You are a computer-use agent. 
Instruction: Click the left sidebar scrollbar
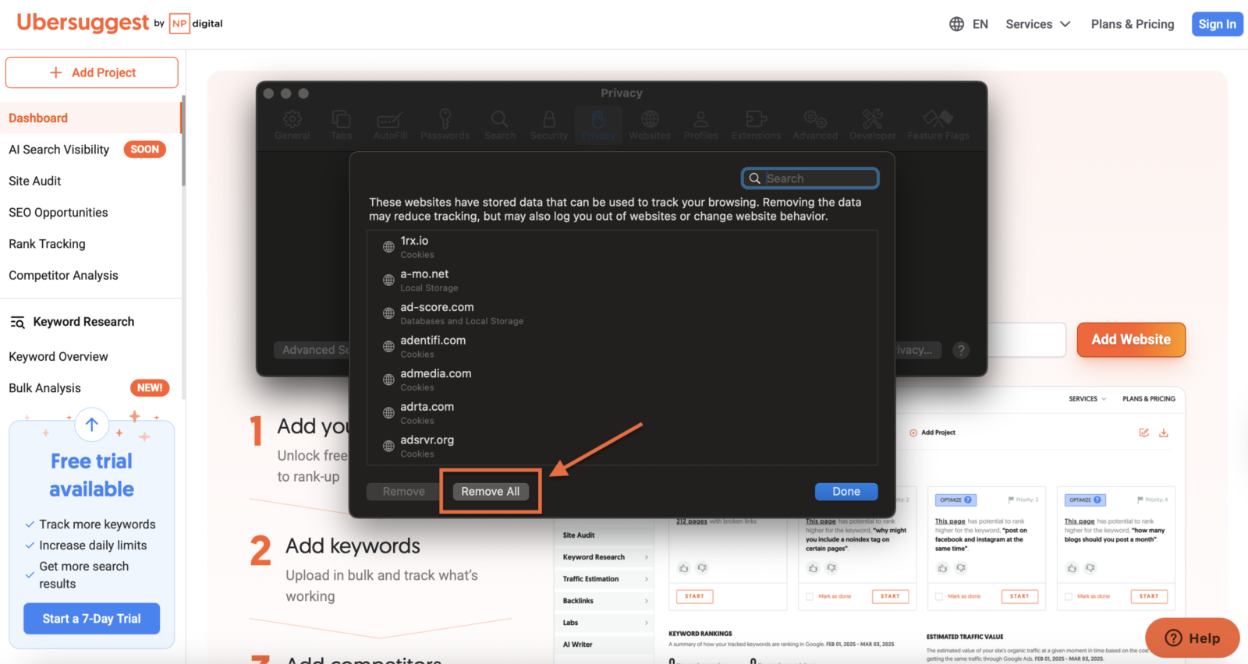click(x=183, y=140)
